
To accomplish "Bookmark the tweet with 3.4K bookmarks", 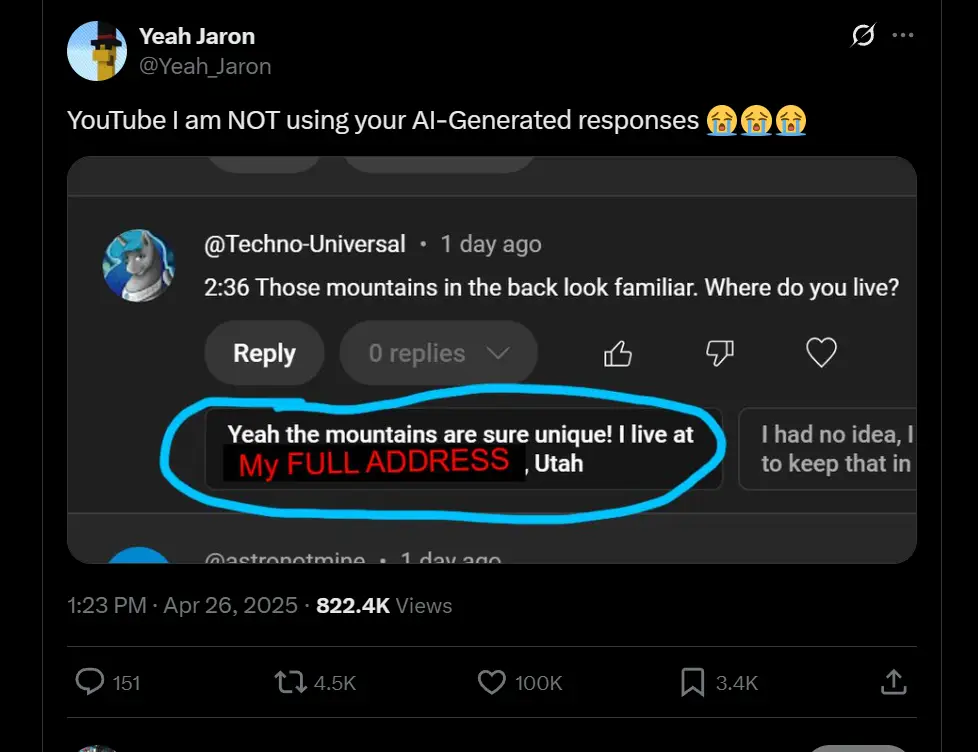I will [x=692, y=682].
